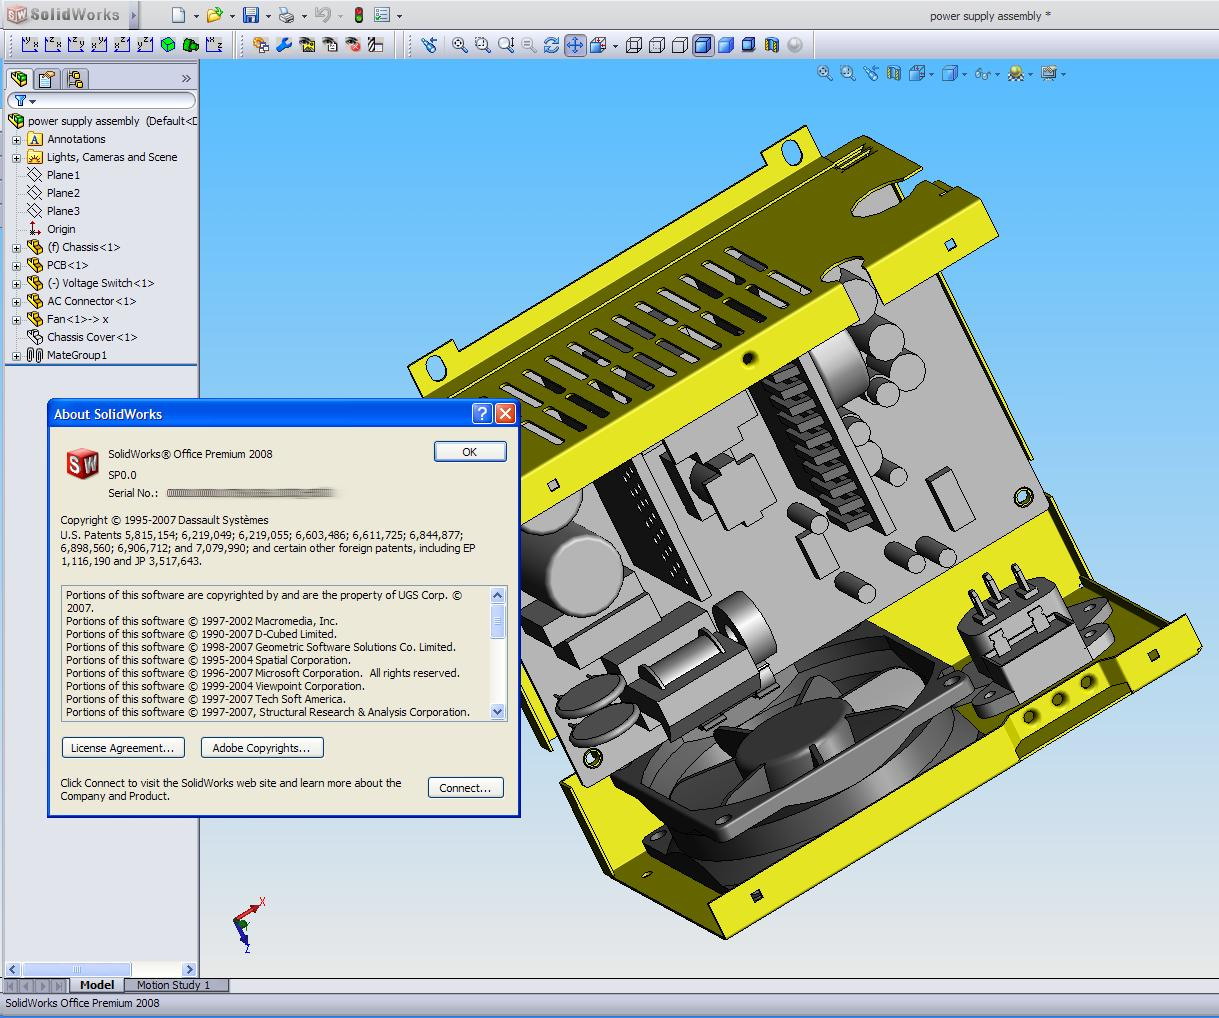
Task: Open Help question mark in About dialog
Action: click(x=482, y=414)
